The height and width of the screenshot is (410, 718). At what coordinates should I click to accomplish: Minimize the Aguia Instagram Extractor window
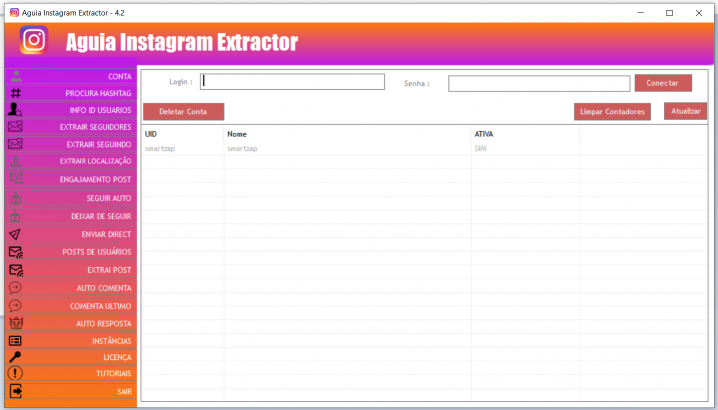(641, 13)
